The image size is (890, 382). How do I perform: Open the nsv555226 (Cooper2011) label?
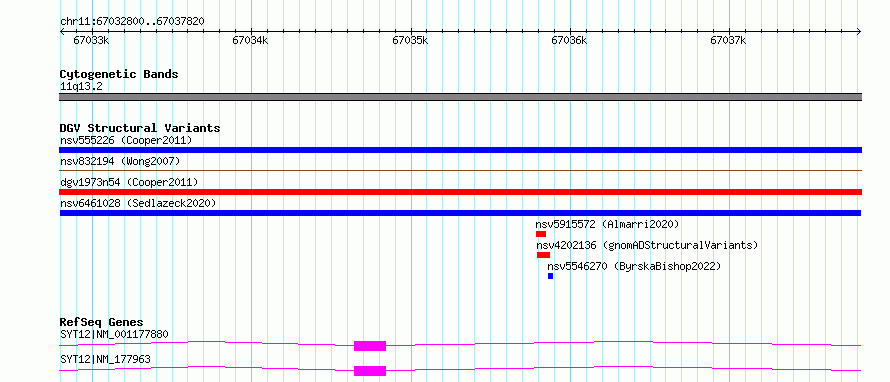pyautogui.click(x=126, y=140)
